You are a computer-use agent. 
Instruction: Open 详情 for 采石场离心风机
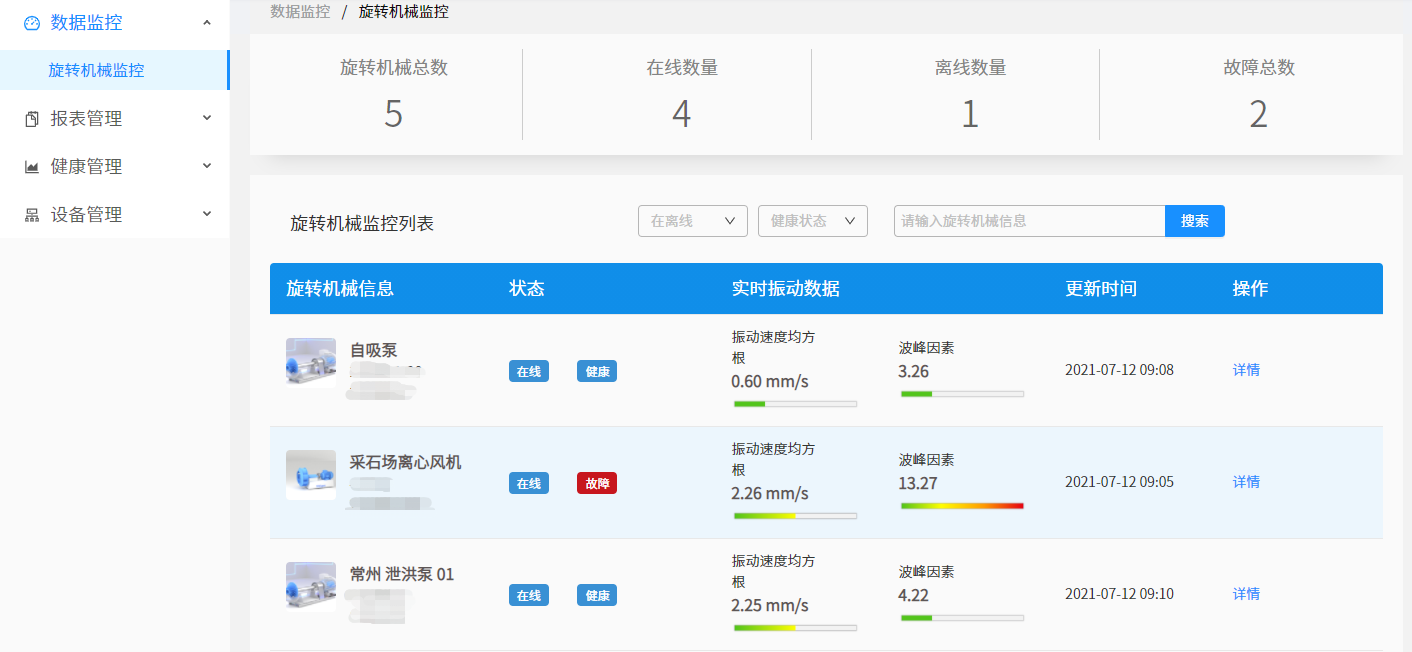click(1246, 482)
